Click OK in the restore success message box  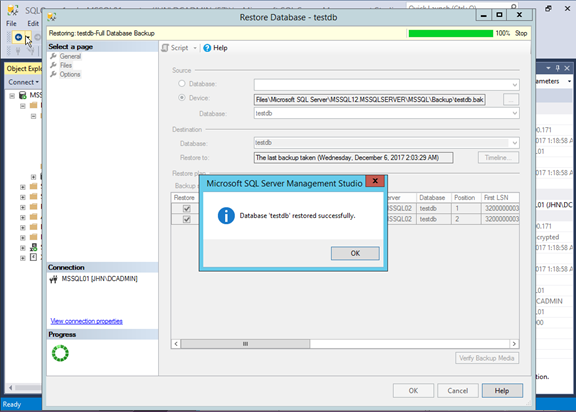click(355, 253)
